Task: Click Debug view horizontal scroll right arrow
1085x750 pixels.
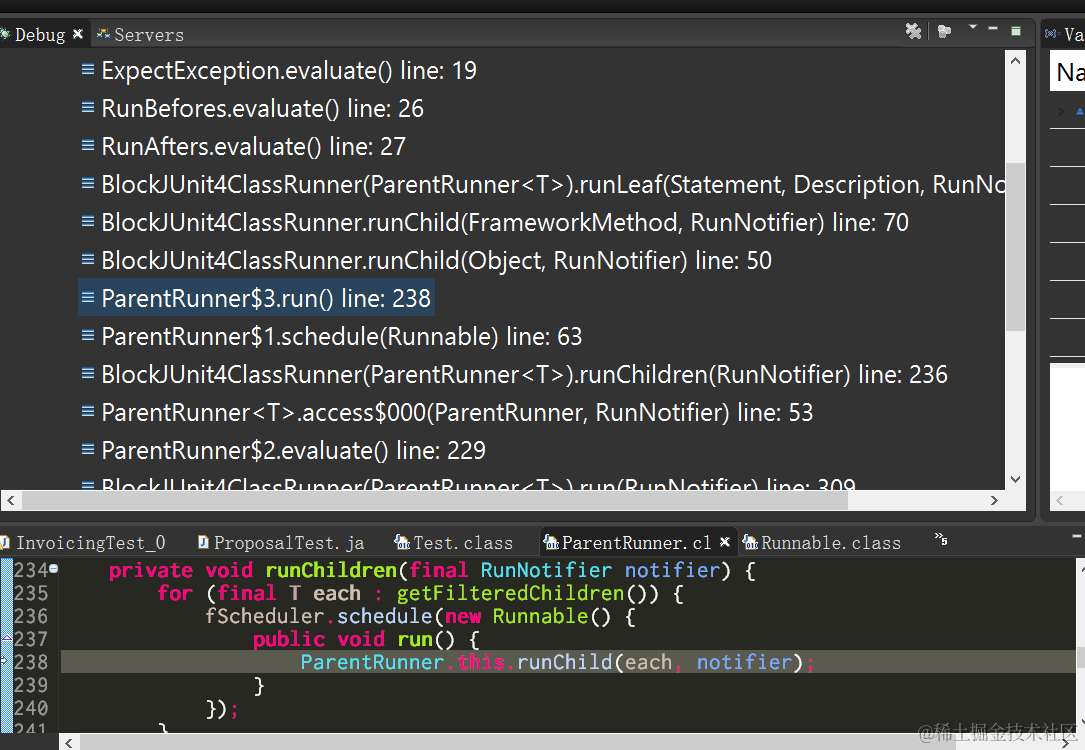Action: (994, 500)
